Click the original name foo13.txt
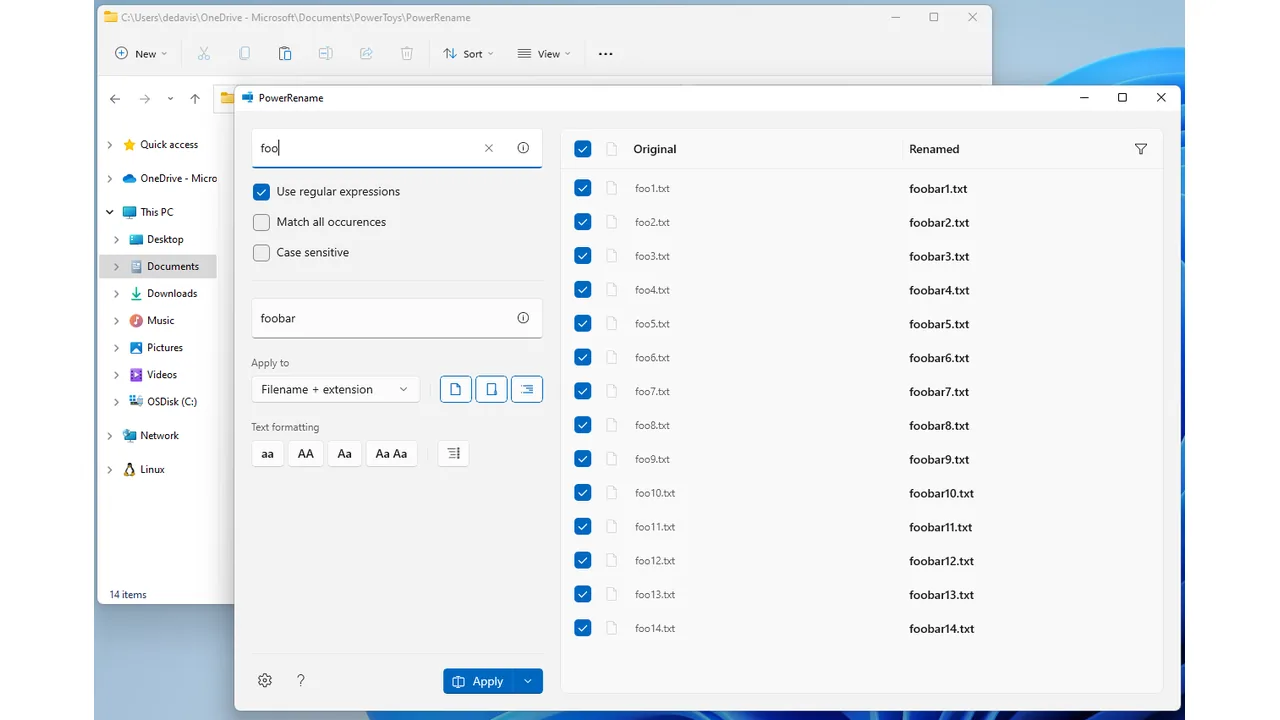Viewport: 1280px width, 720px height. pyautogui.click(x=655, y=595)
